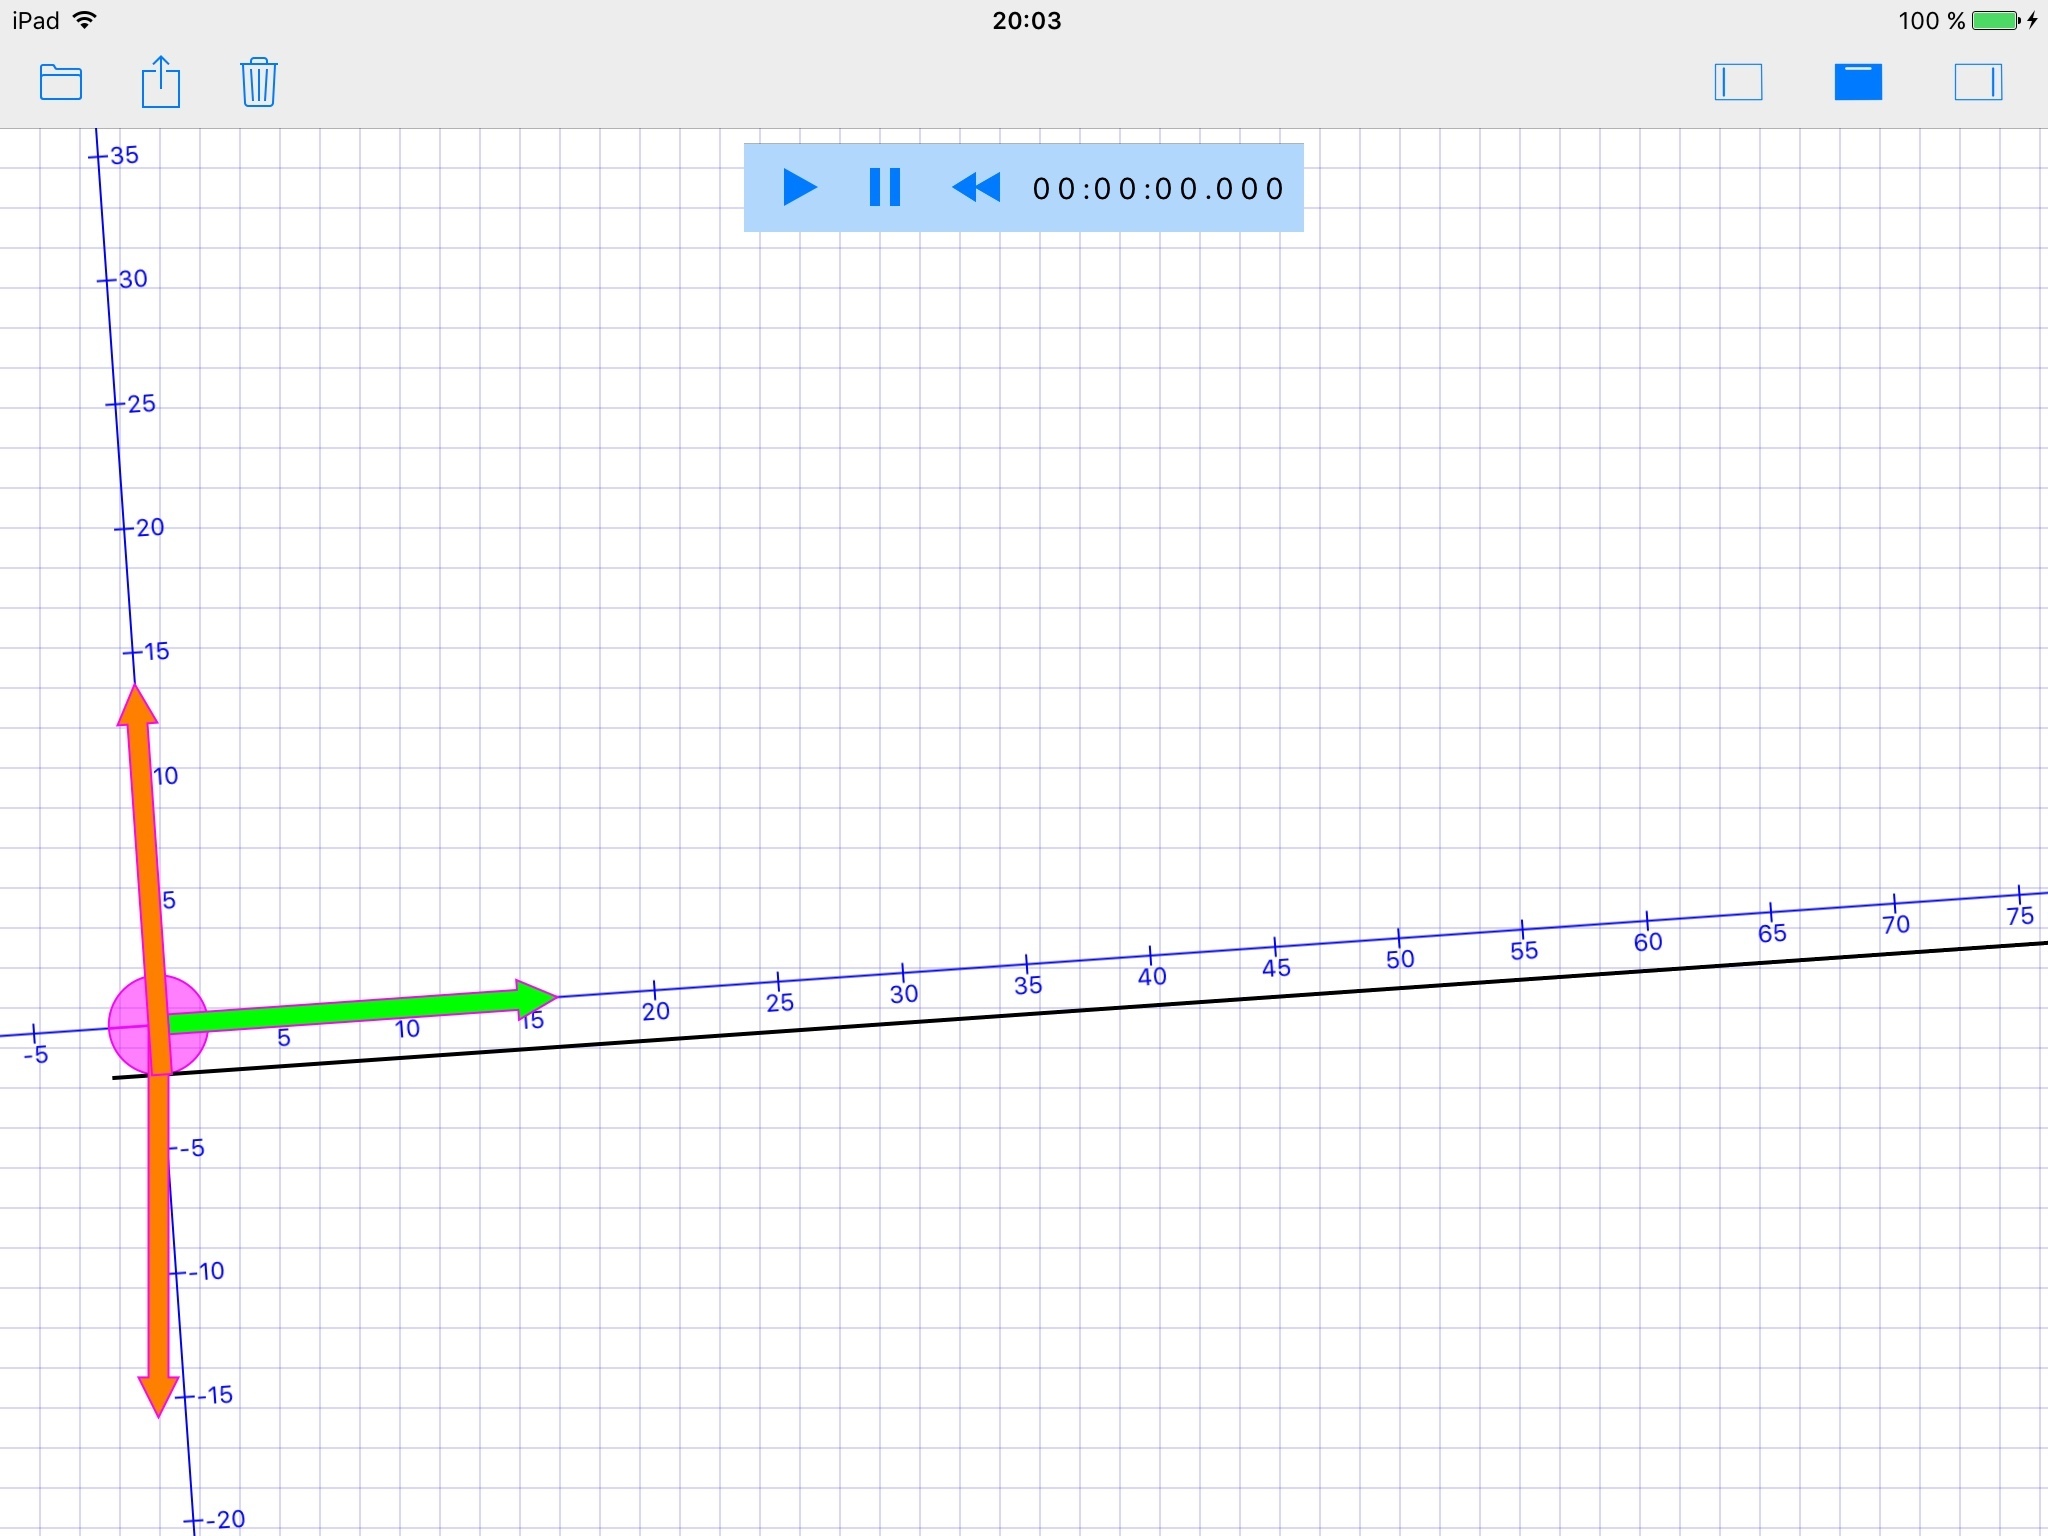Viewport: 2048px width, 1536px height.
Task: Tap the battery indicator in status bar
Action: click(1996, 21)
